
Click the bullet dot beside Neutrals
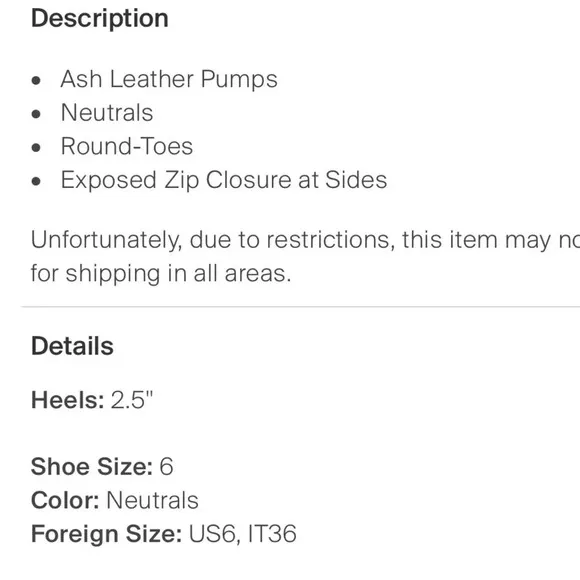(x=36, y=114)
